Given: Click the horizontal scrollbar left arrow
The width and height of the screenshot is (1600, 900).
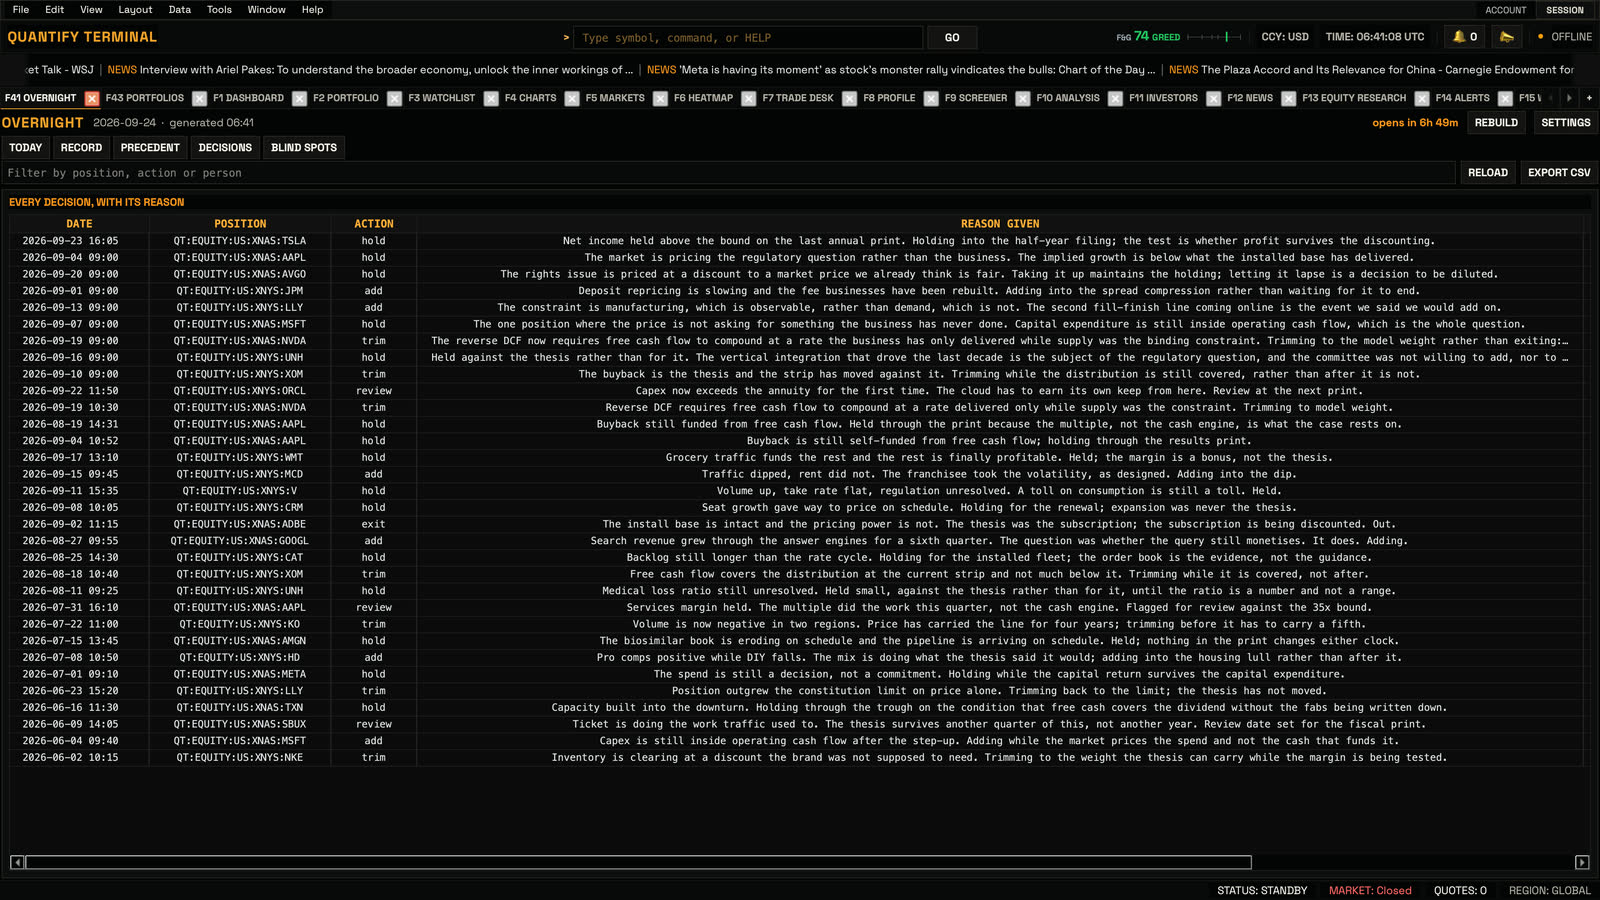Looking at the screenshot, I should (x=17, y=862).
